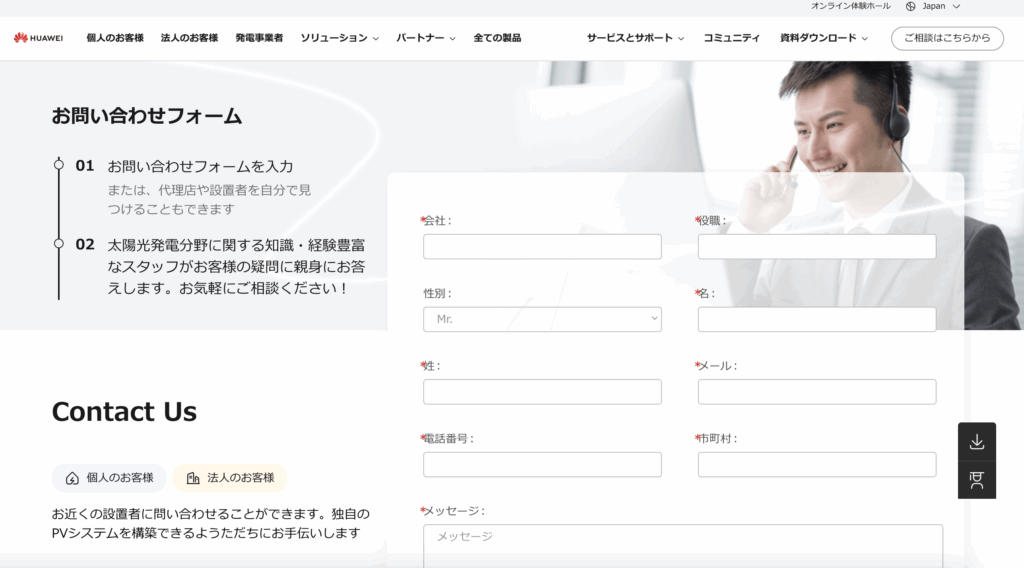Open the 性別 Mr. dropdown

[542, 319]
